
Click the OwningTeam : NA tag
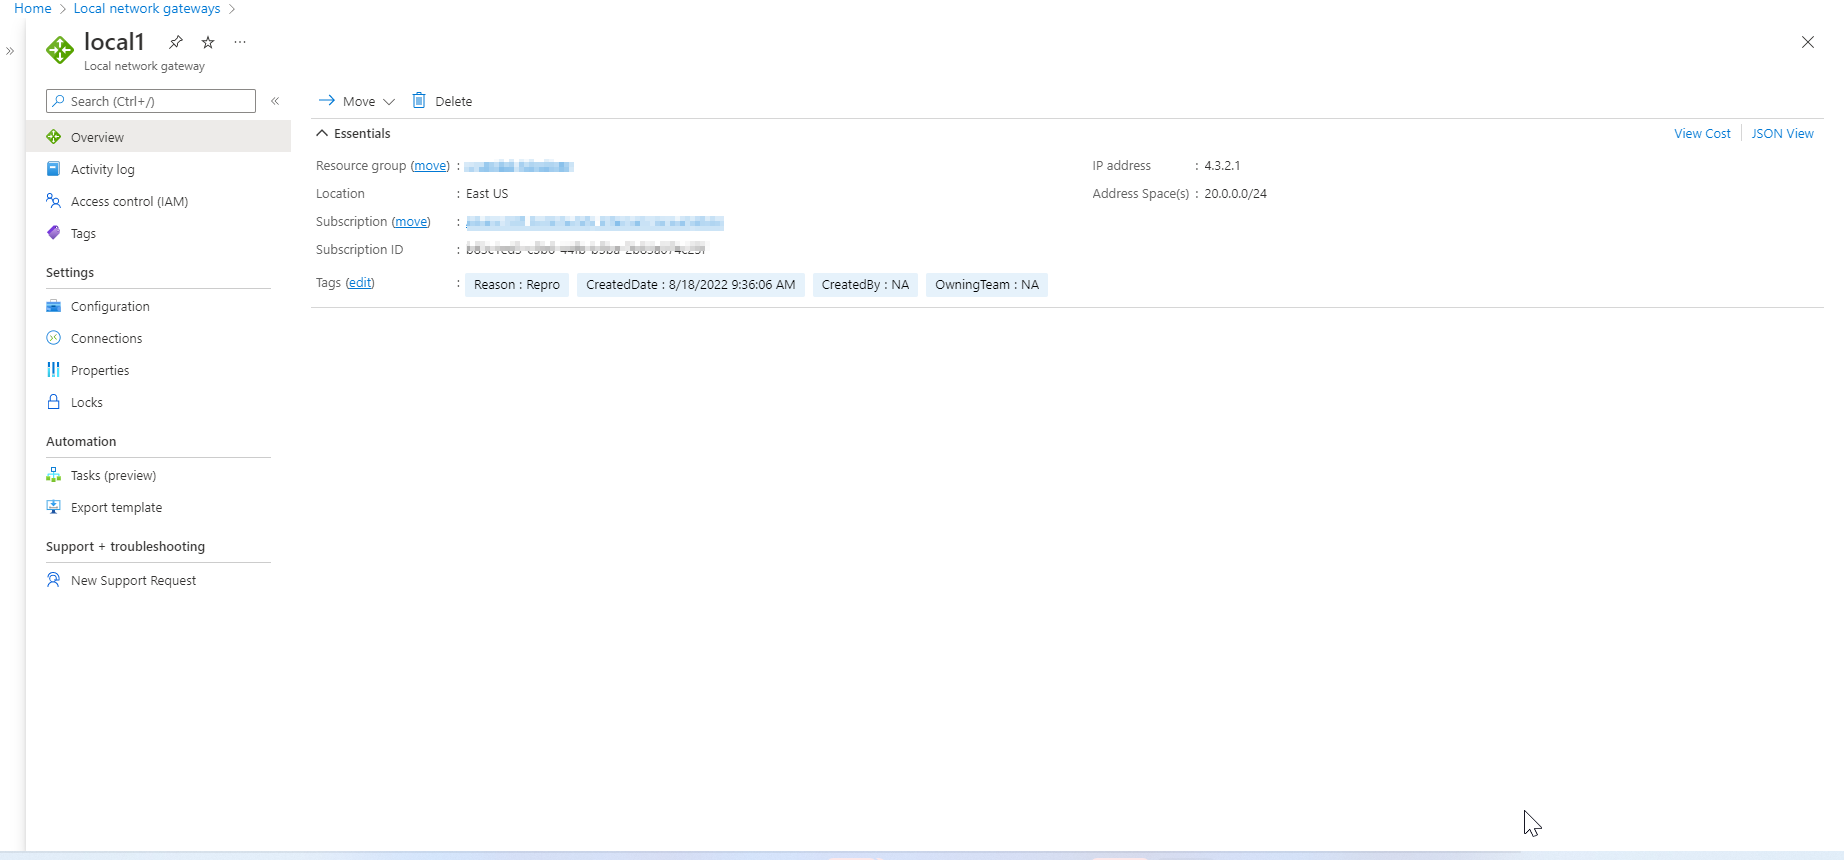(x=987, y=285)
